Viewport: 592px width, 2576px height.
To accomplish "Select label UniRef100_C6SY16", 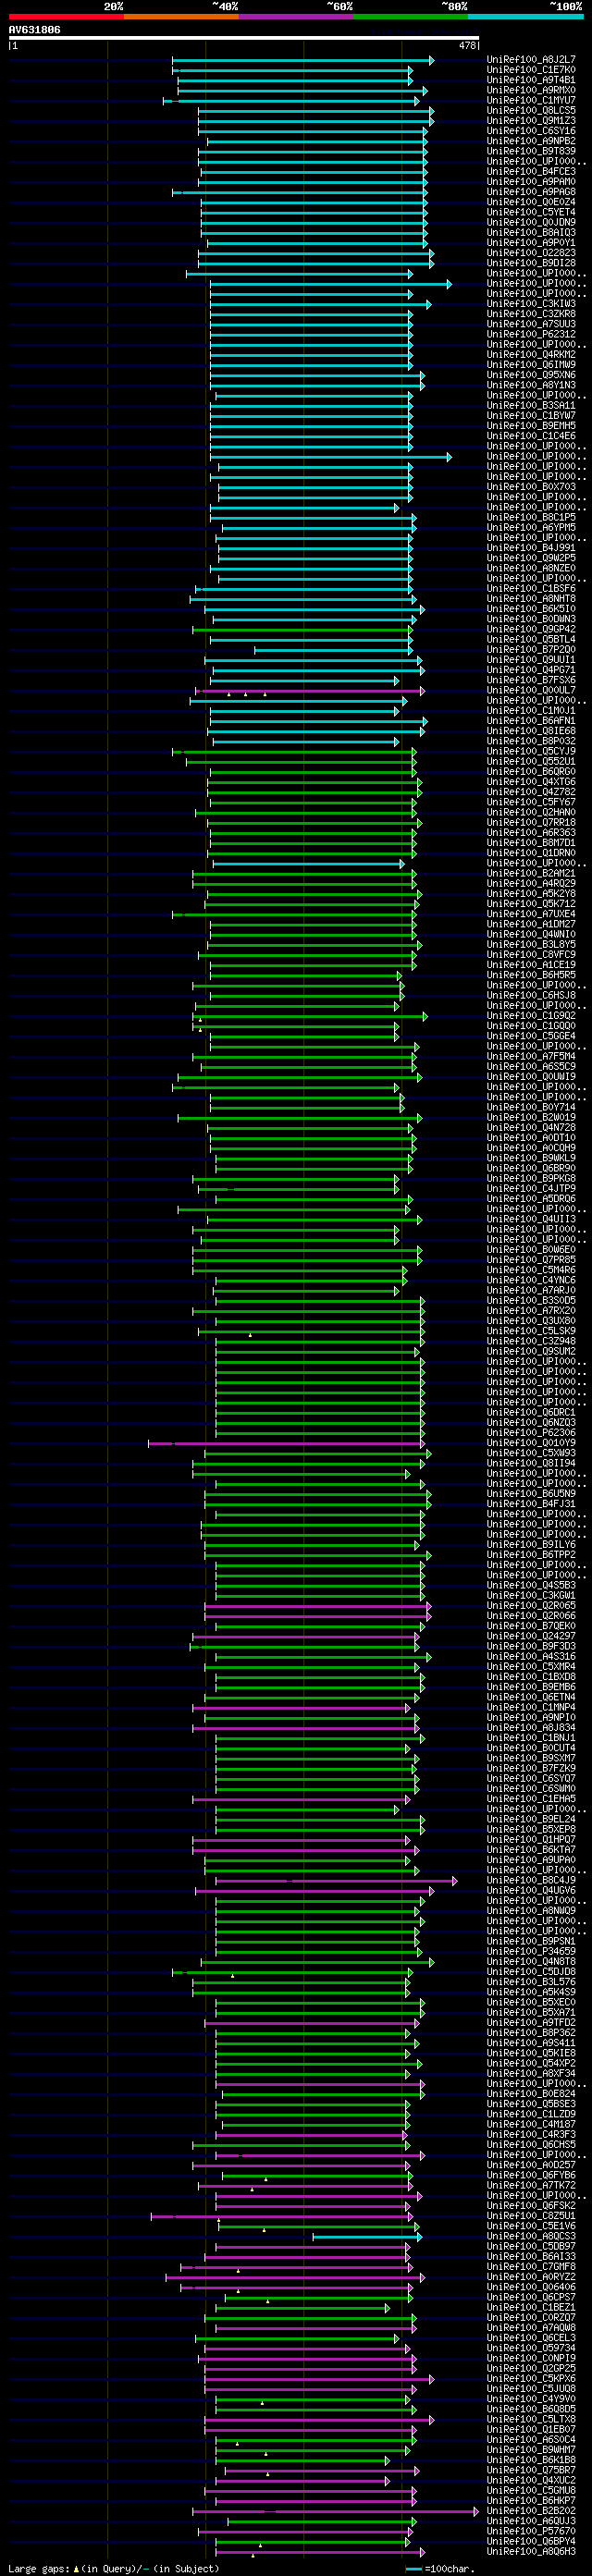I will pyautogui.click(x=531, y=131).
